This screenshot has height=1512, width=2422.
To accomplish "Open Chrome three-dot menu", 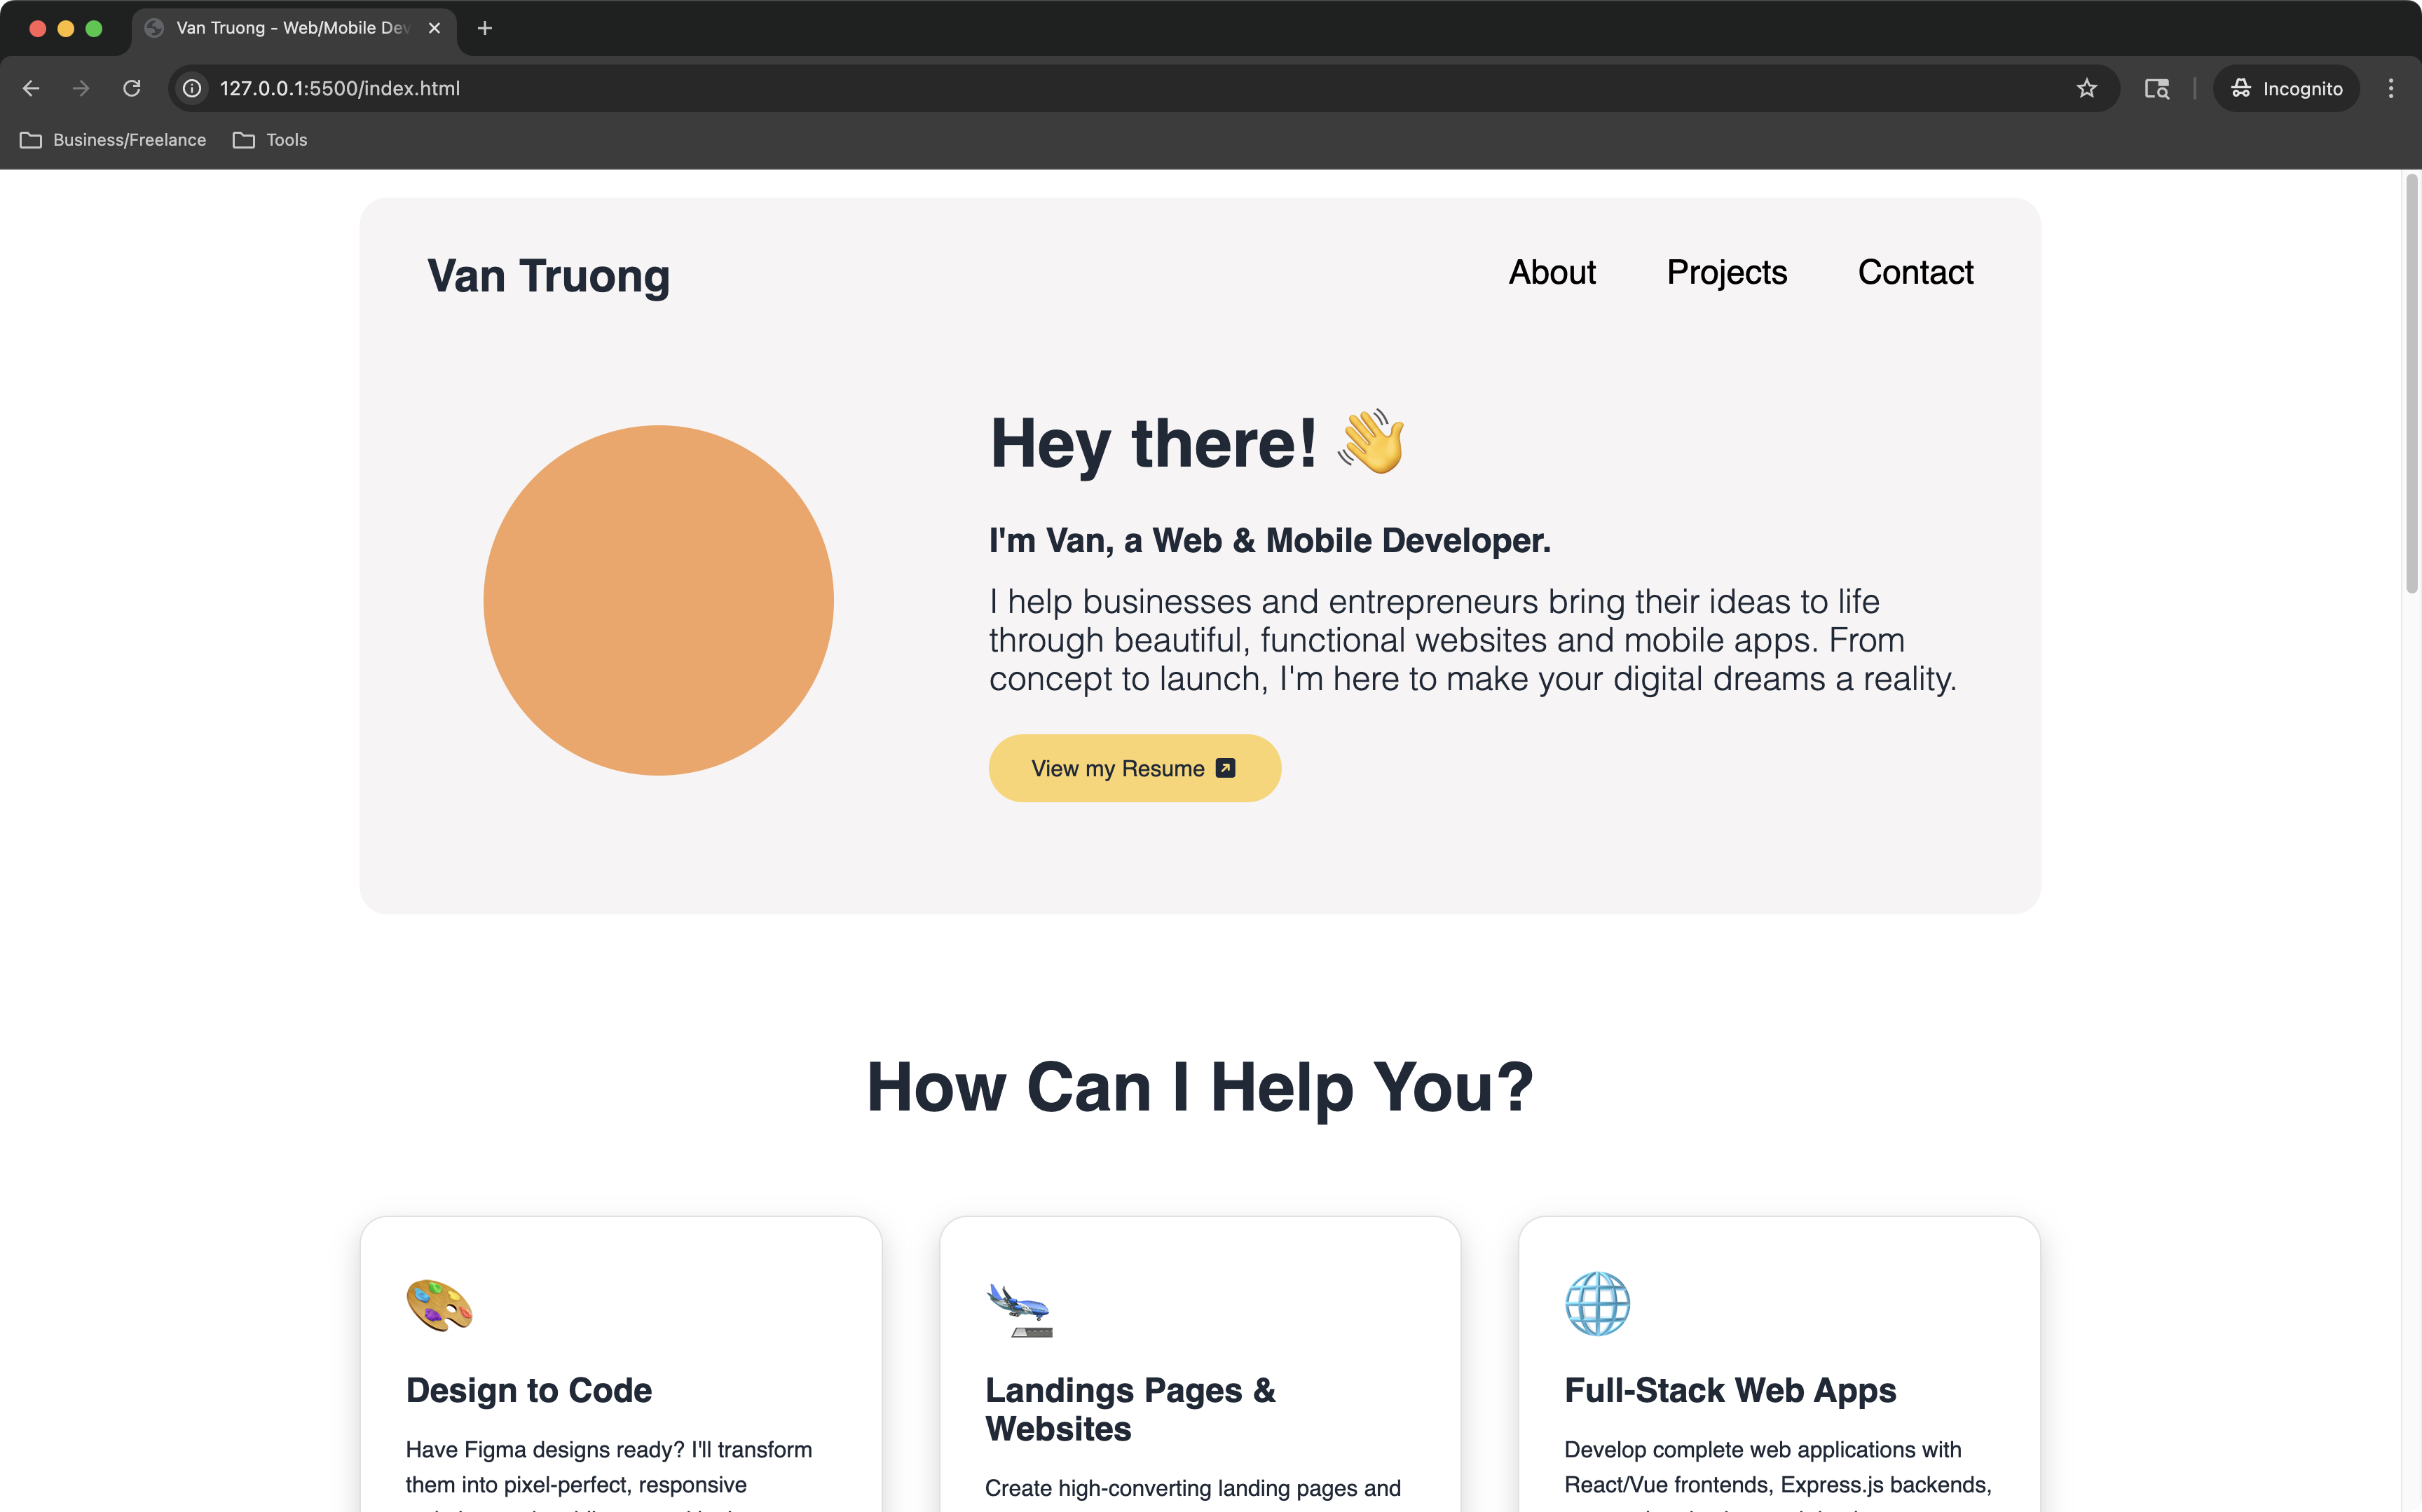I will (x=2390, y=88).
